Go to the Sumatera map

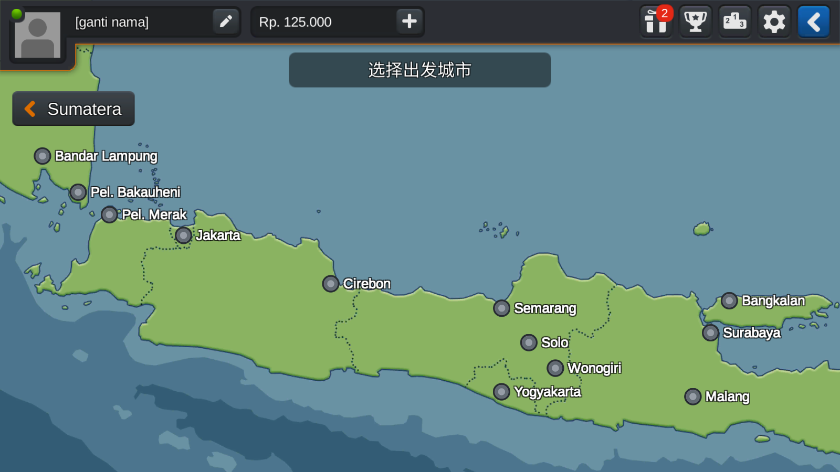[73, 109]
